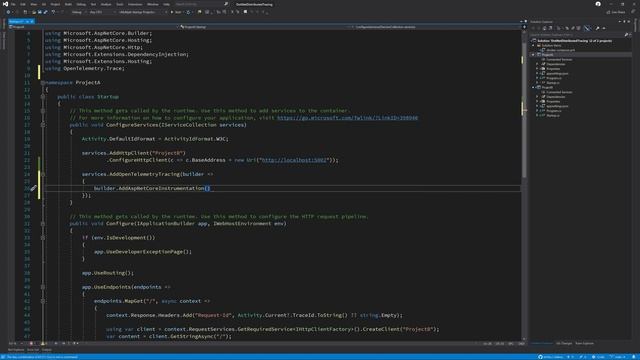The width and height of the screenshot is (640, 360).
Task: Pin the open editor tab
Action: 27,21
